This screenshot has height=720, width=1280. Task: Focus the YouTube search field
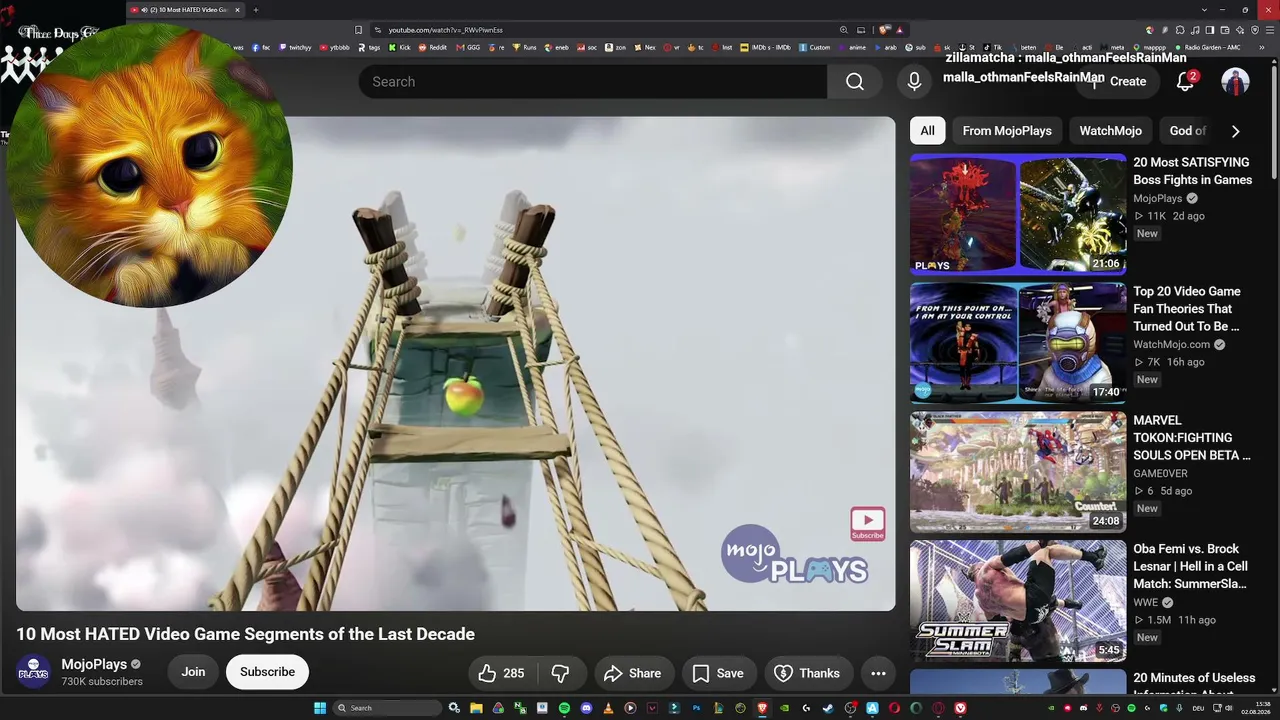[593, 82]
